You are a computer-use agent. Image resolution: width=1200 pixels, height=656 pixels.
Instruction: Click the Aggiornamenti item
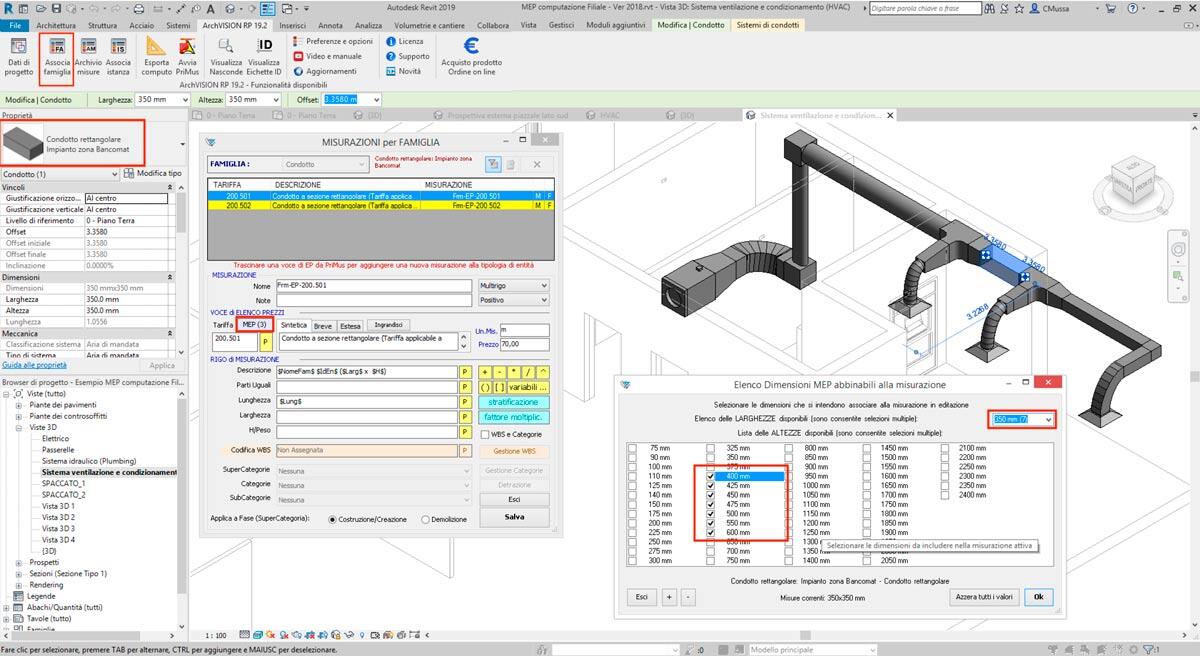[325, 71]
